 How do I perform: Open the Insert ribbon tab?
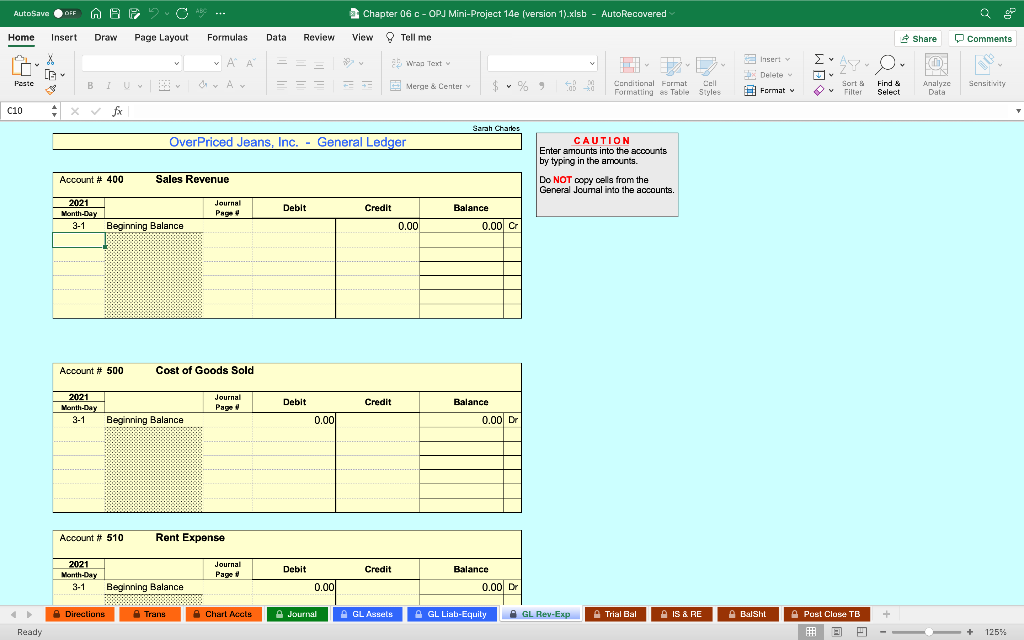pos(64,37)
